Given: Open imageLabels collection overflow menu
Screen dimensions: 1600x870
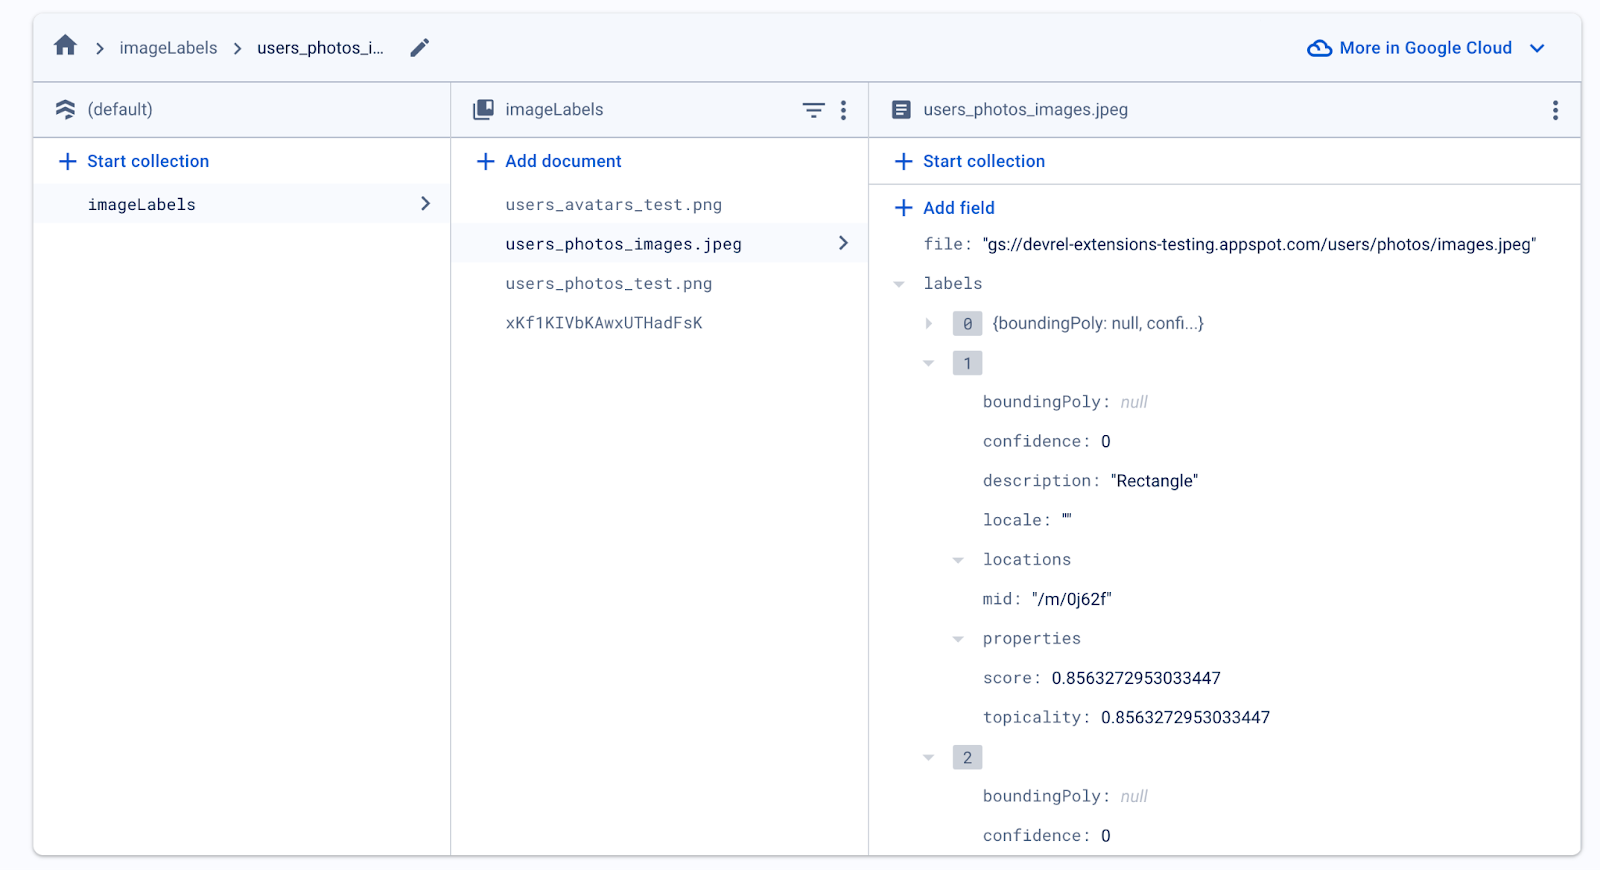Looking at the screenshot, I should [x=844, y=110].
